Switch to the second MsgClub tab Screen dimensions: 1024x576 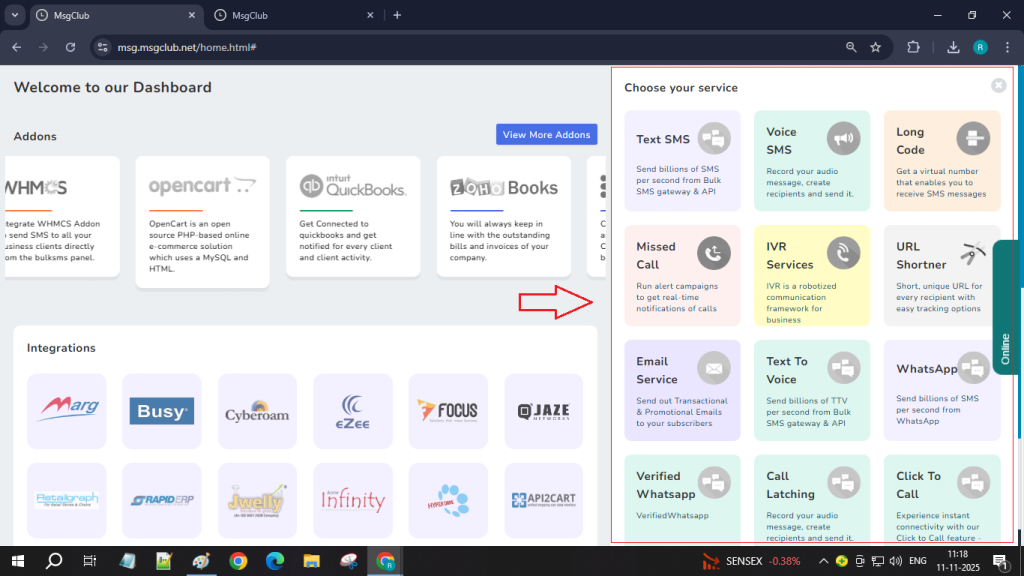click(290, 15)
